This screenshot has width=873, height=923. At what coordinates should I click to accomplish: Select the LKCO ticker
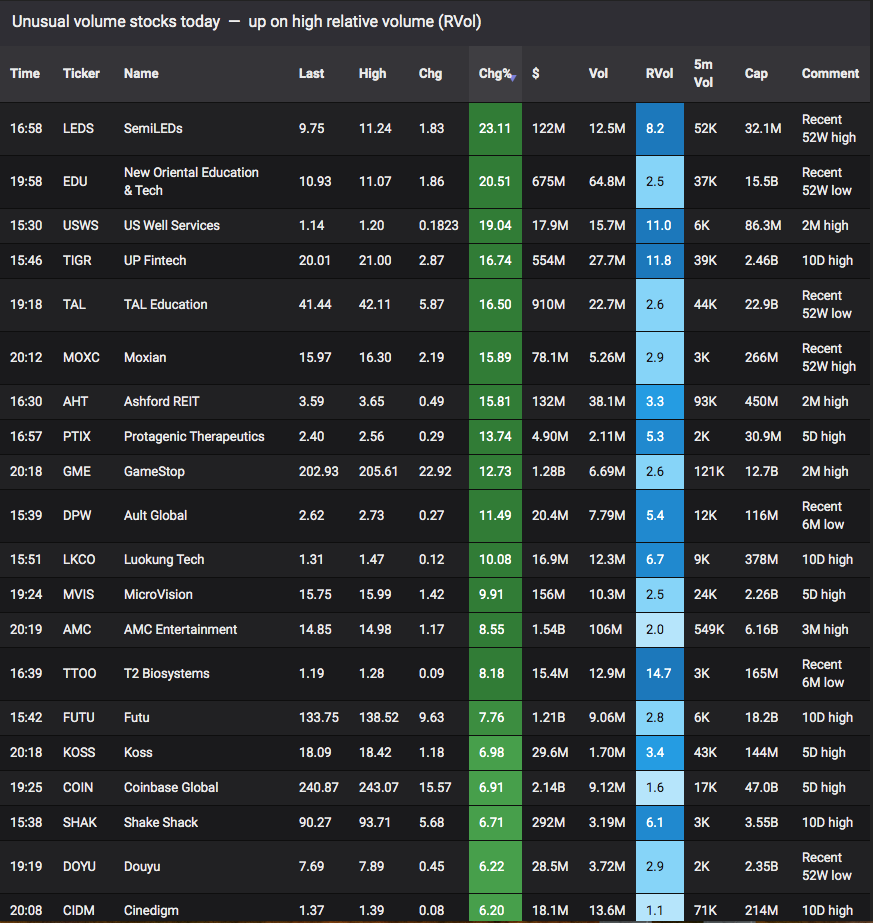click(x=79, y=559)
